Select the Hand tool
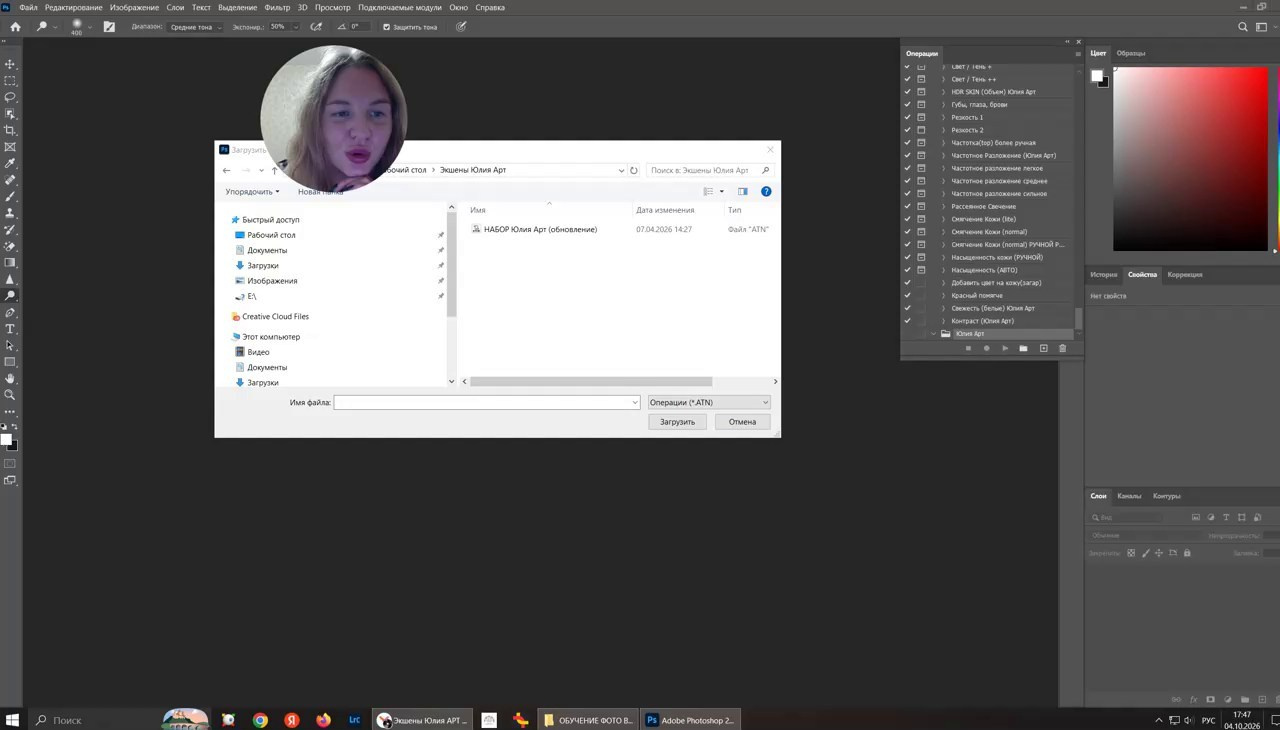 [x=10, y=379]
